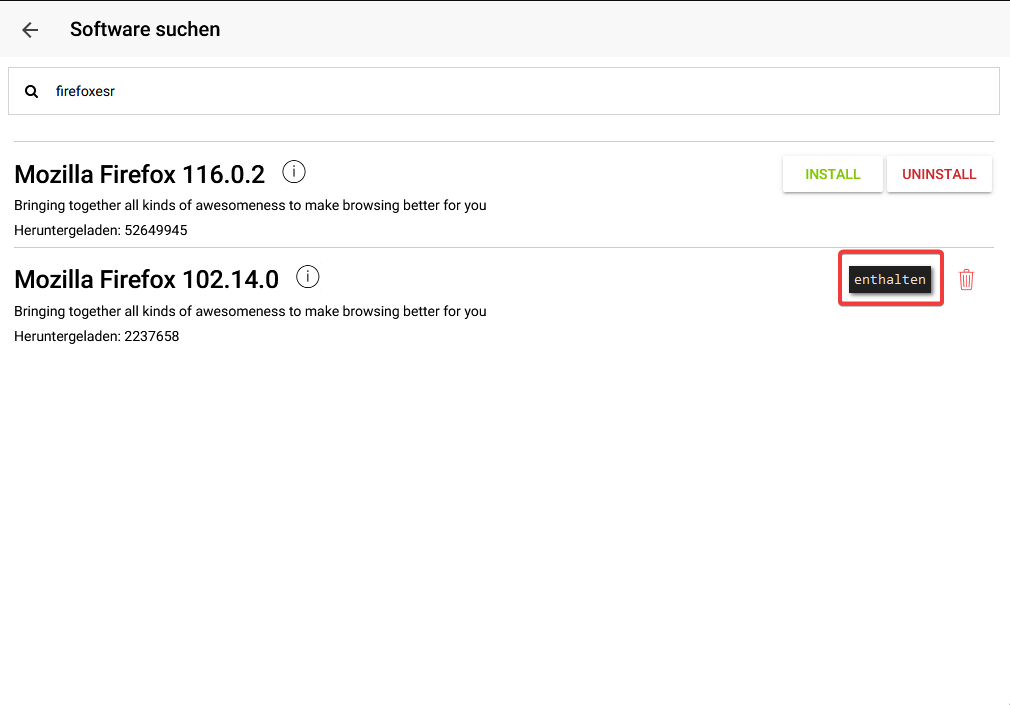Click the search magnifier icon
The height and width of the screenshot is (705, 1010).
pyautogui.click(x=32, y=92)
